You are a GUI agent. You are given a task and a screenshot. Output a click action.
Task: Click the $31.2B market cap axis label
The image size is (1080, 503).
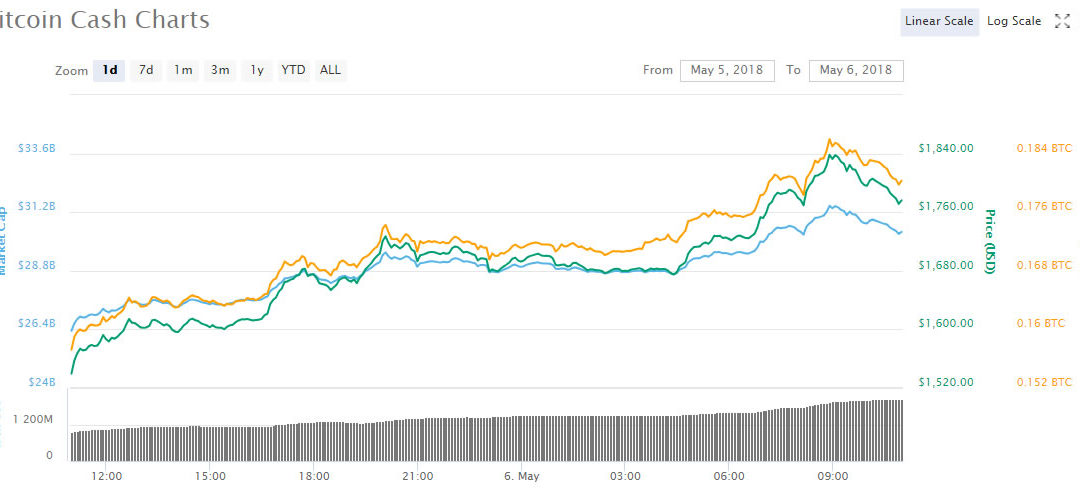pos(37,207)
